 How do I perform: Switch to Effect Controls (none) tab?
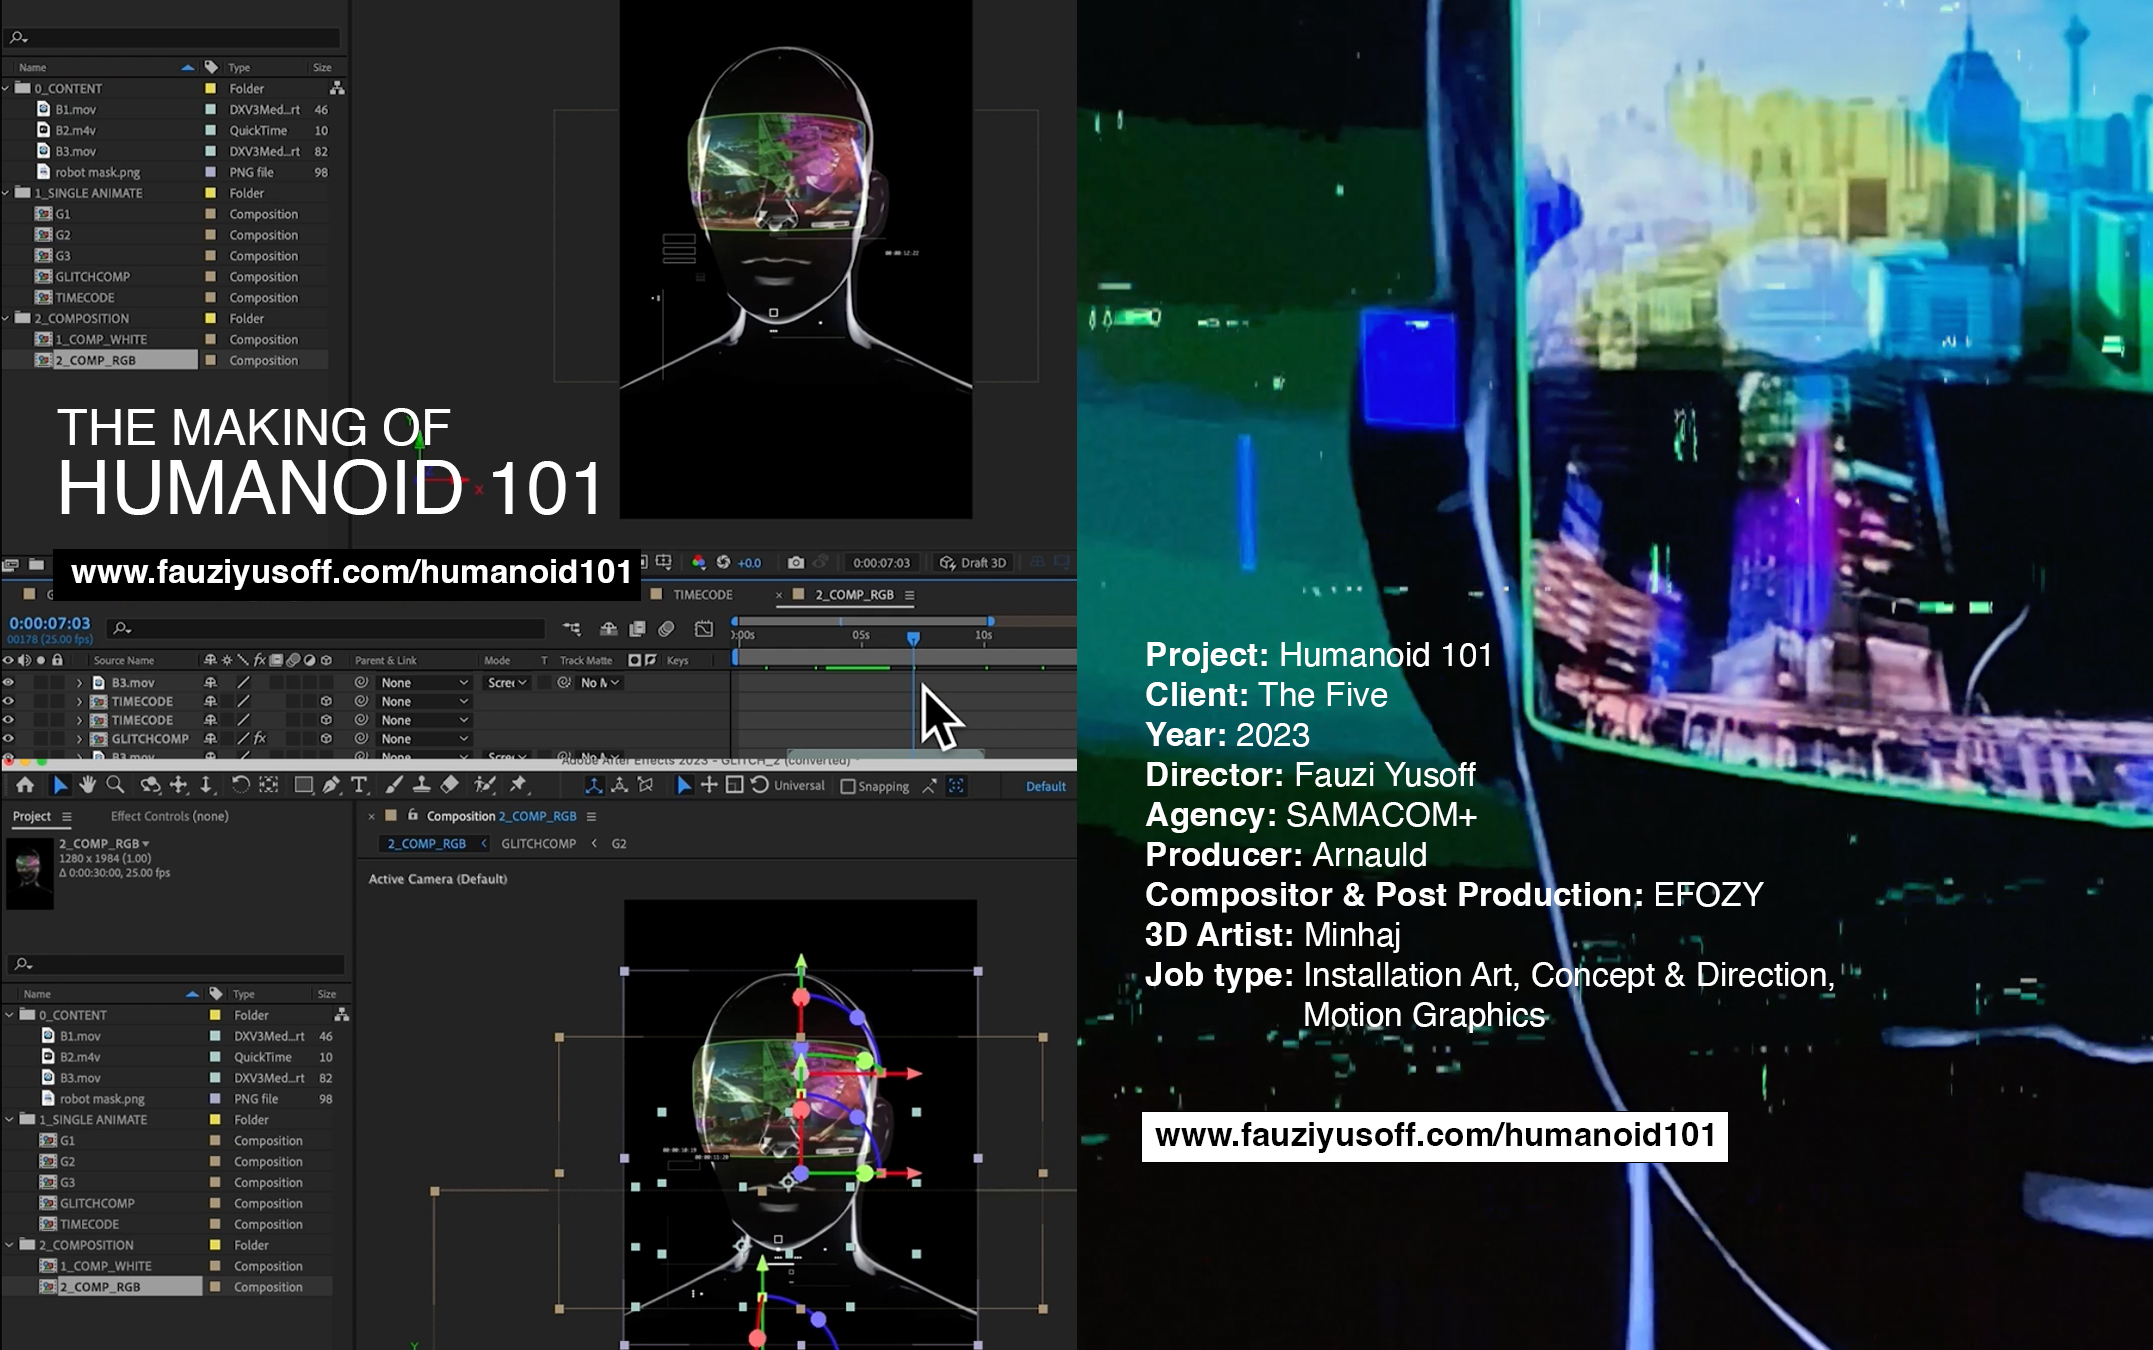[x=169, y=816]
